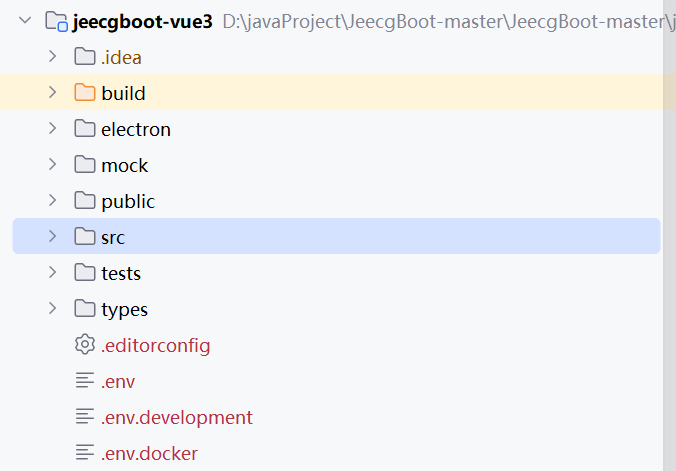
Task: Select the public directory name
Action: 128,202
